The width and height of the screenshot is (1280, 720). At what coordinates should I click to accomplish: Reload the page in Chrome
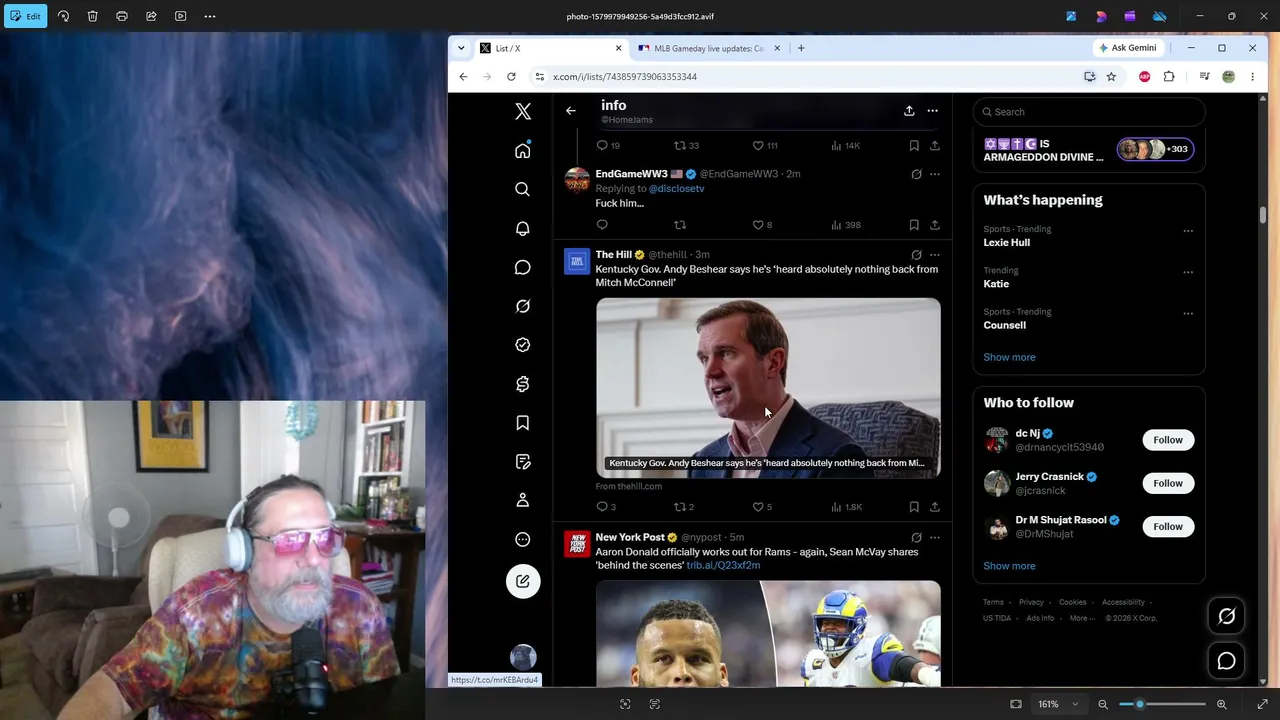(x=511, y=77)
